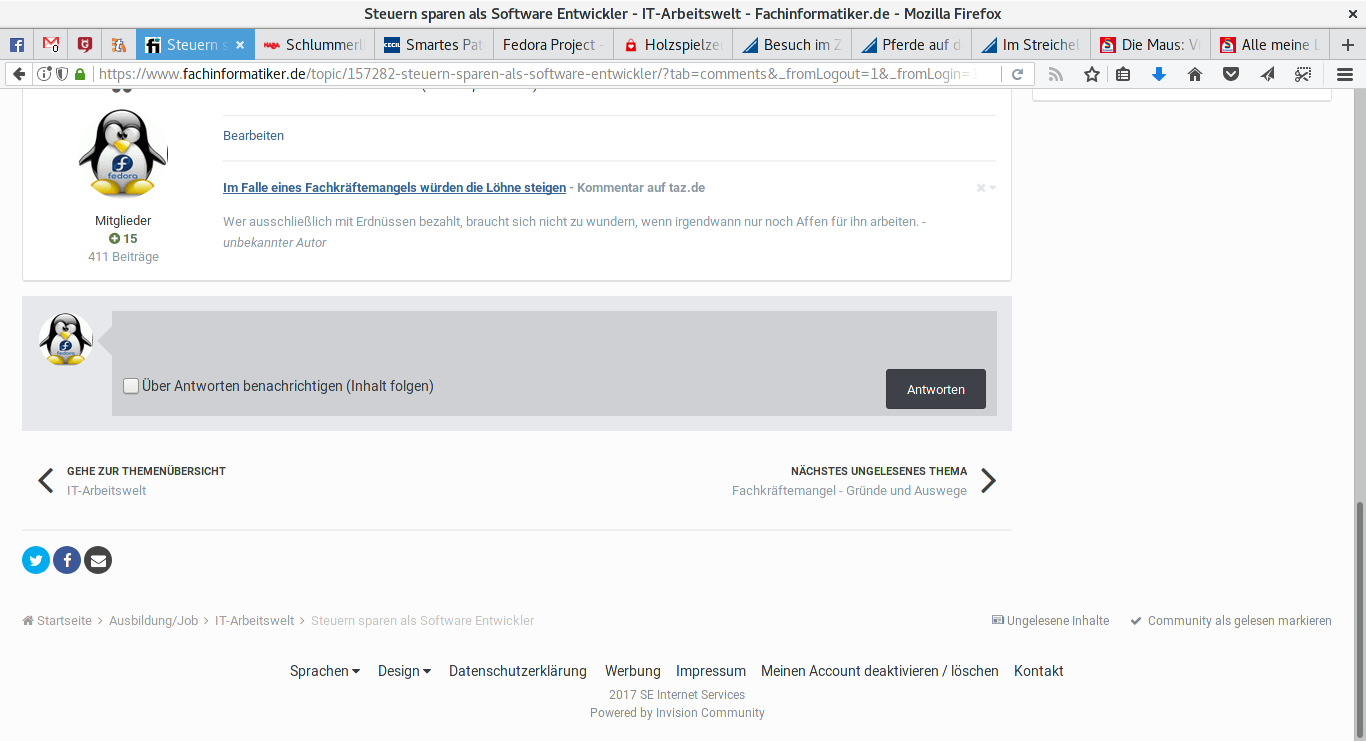Share topic on Twitter icon
Screen dimensions: 1366x741
(36, 560)
